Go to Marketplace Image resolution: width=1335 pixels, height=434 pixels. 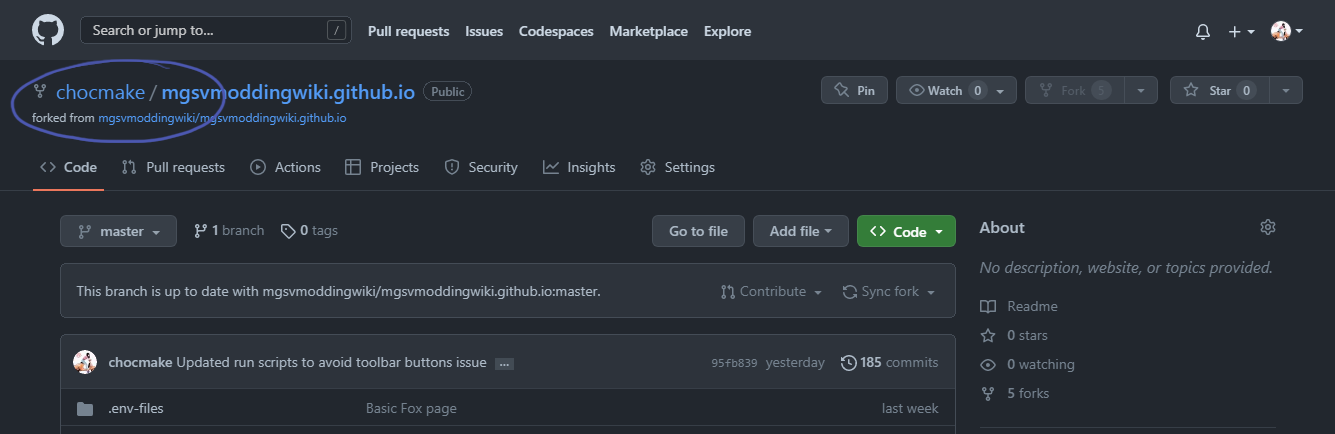tap(649, 31)
